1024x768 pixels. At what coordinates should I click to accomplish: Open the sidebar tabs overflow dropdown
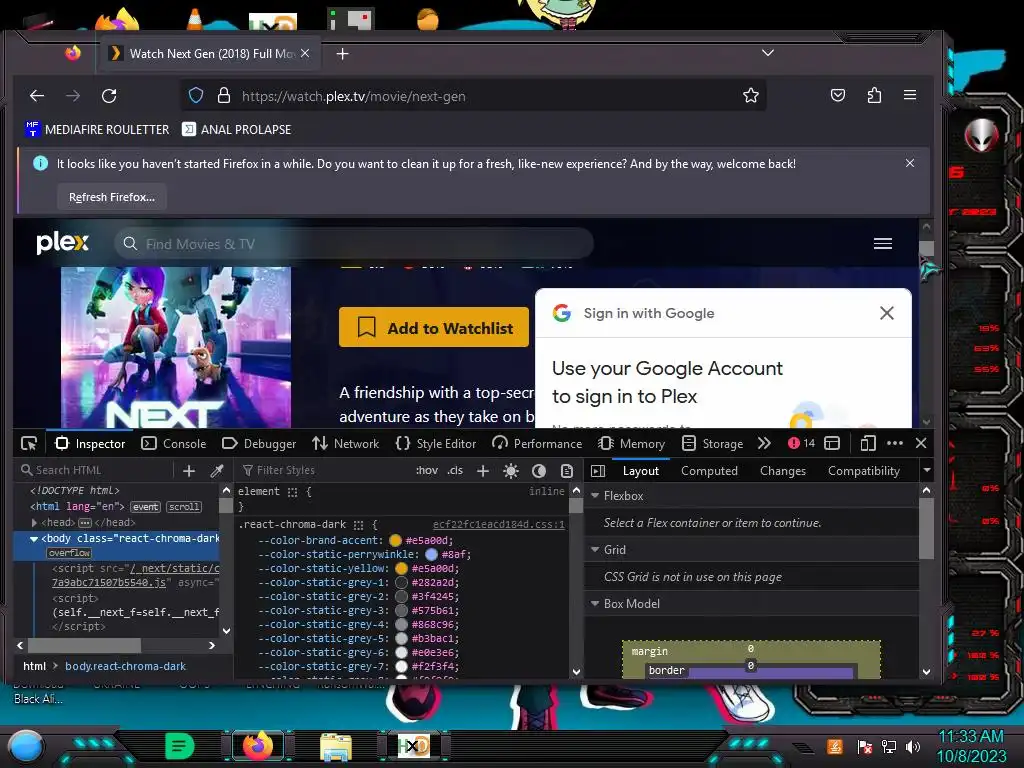(x=926, y=470)
